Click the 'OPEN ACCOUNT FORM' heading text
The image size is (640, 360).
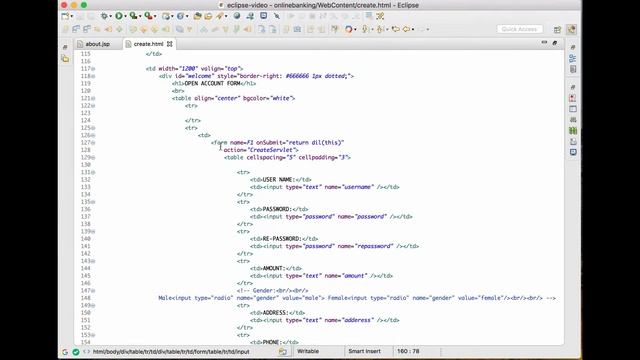click(x=212, y=83)
